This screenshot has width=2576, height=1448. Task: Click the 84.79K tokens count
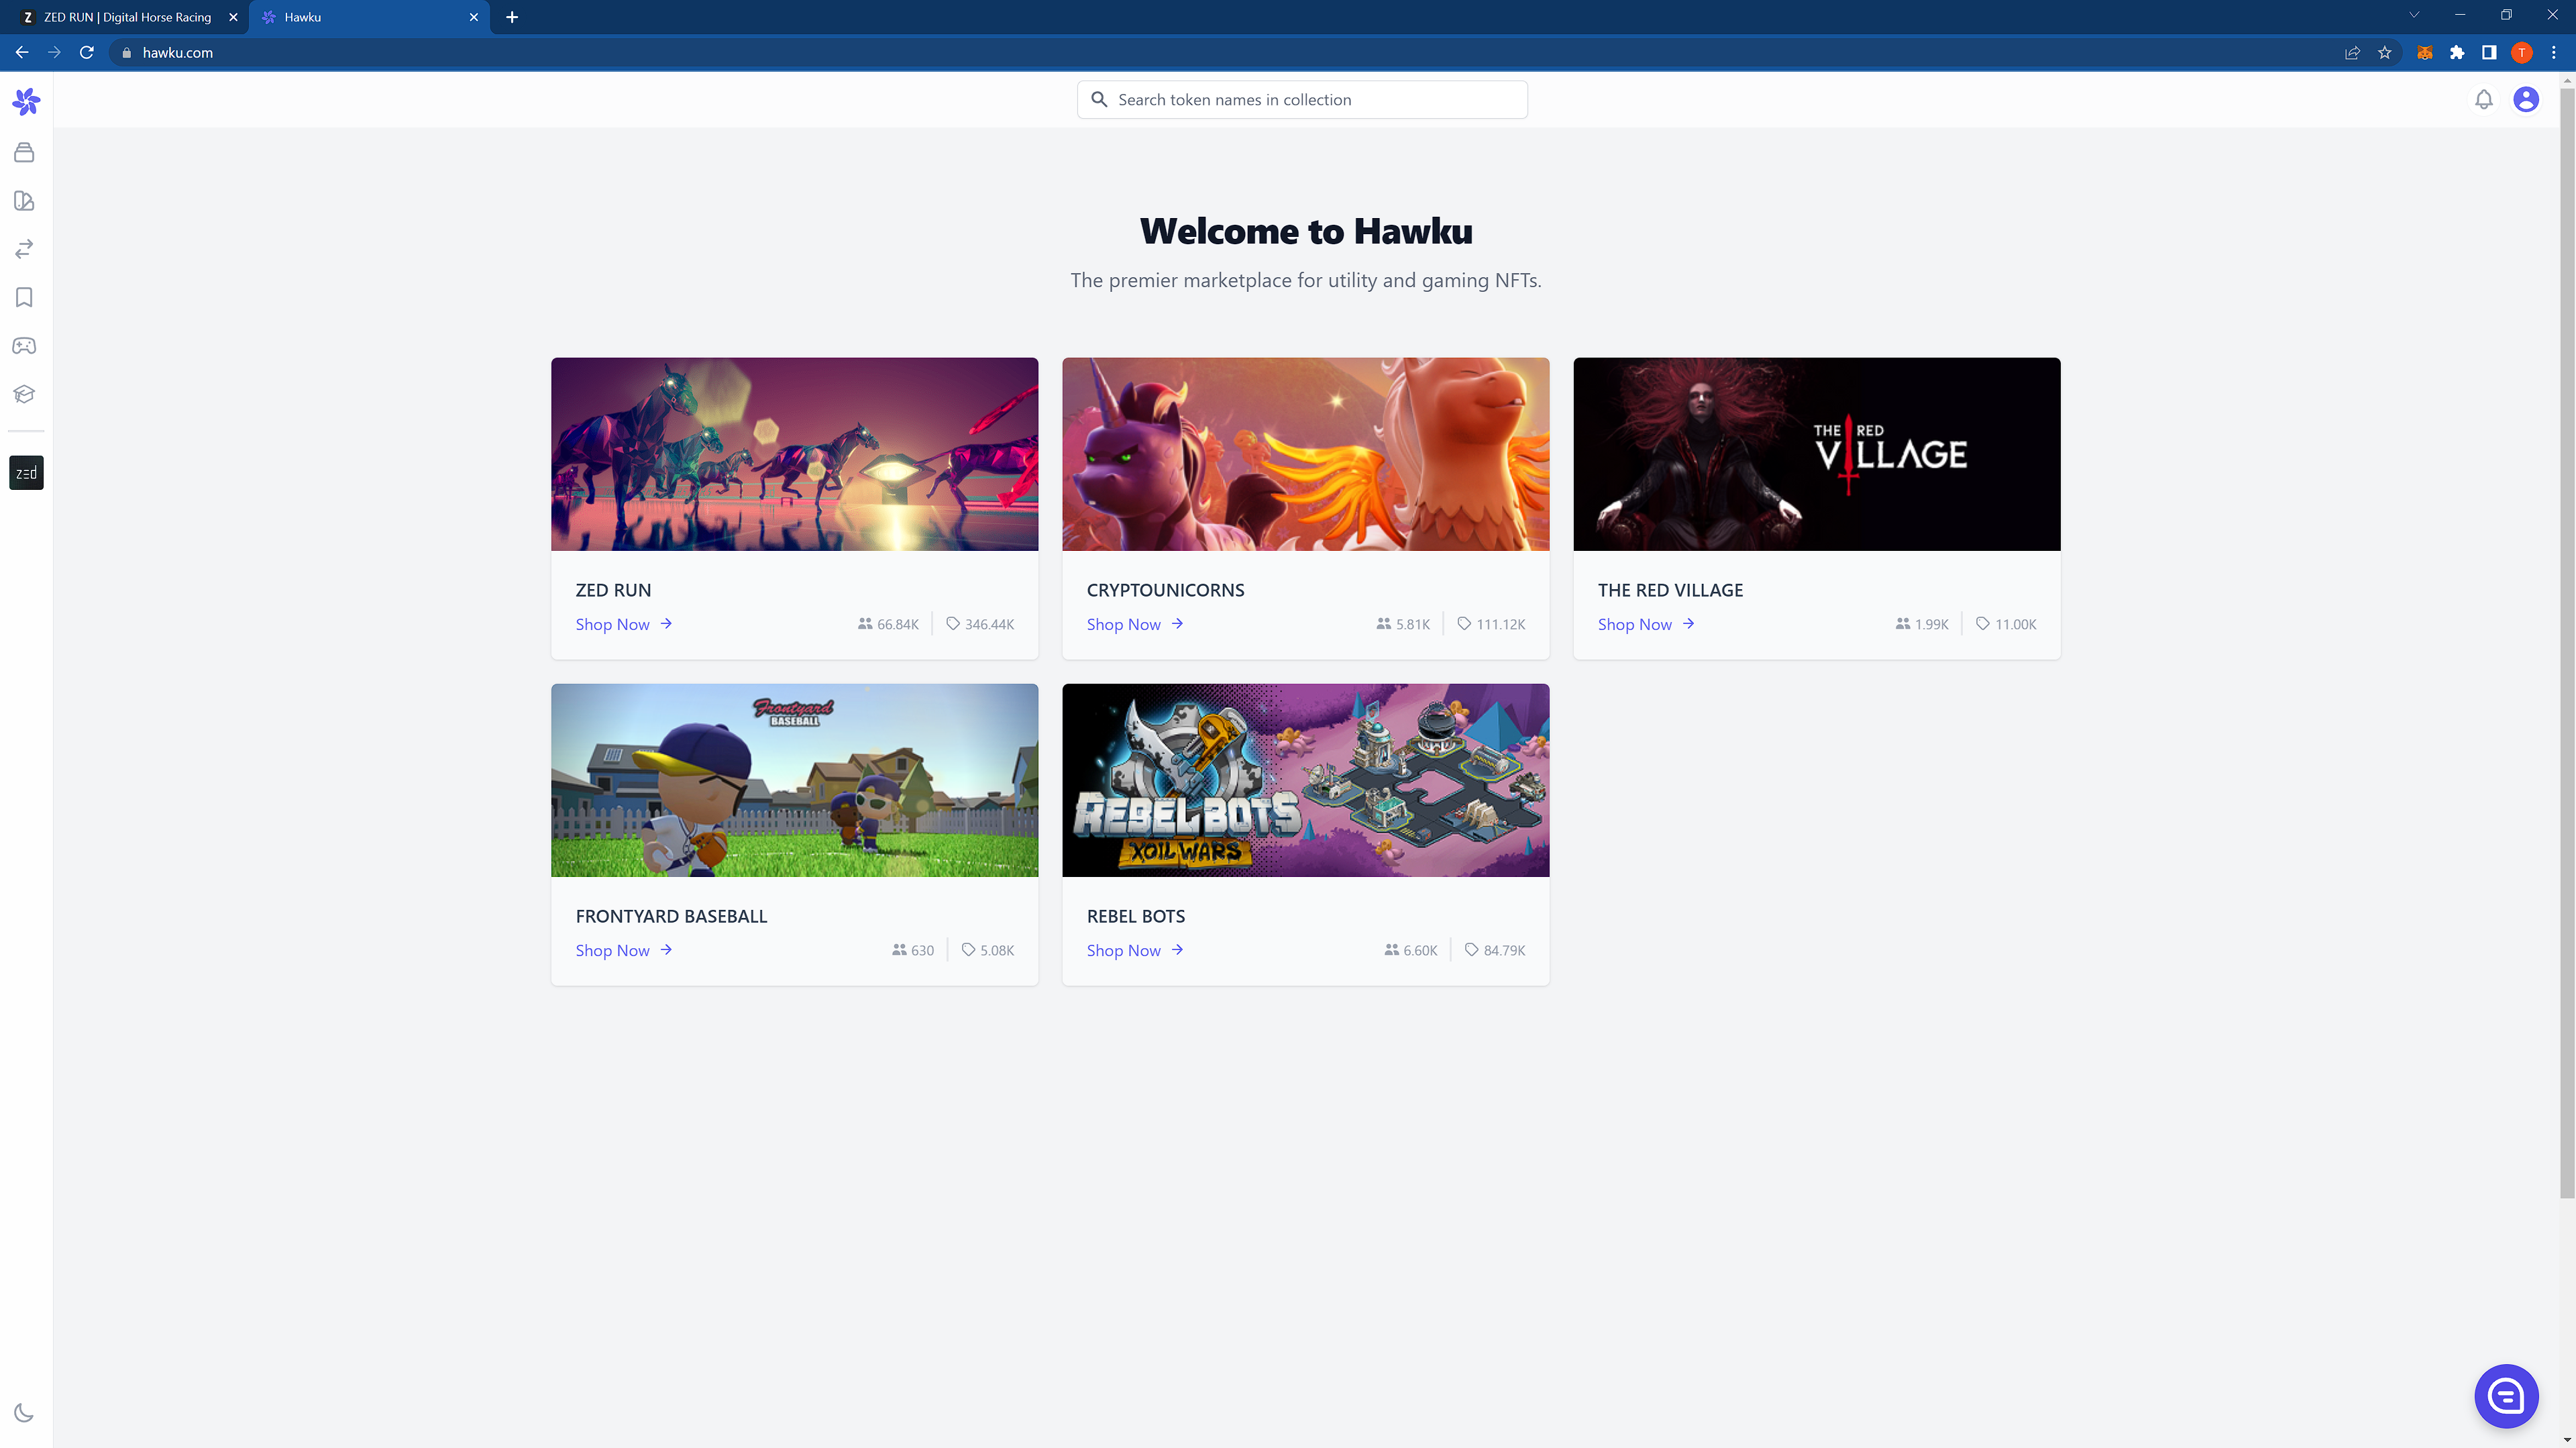pos(1495,950)
